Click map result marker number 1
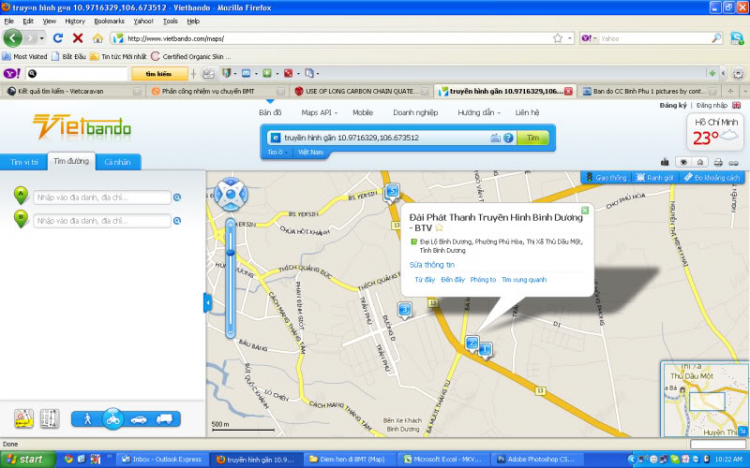This screenshot has width=750, height=468. click(485, 350)
